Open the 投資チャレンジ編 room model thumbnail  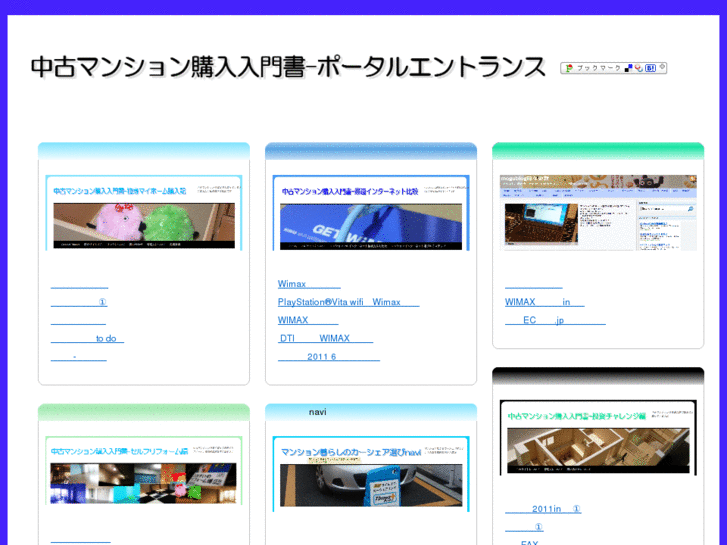point(598,437)
